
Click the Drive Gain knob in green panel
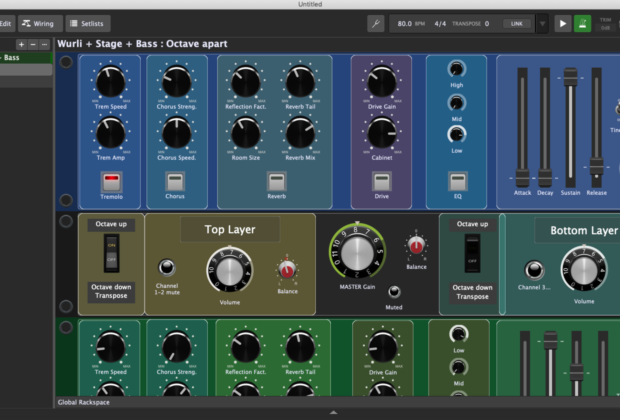pos(382,347)
